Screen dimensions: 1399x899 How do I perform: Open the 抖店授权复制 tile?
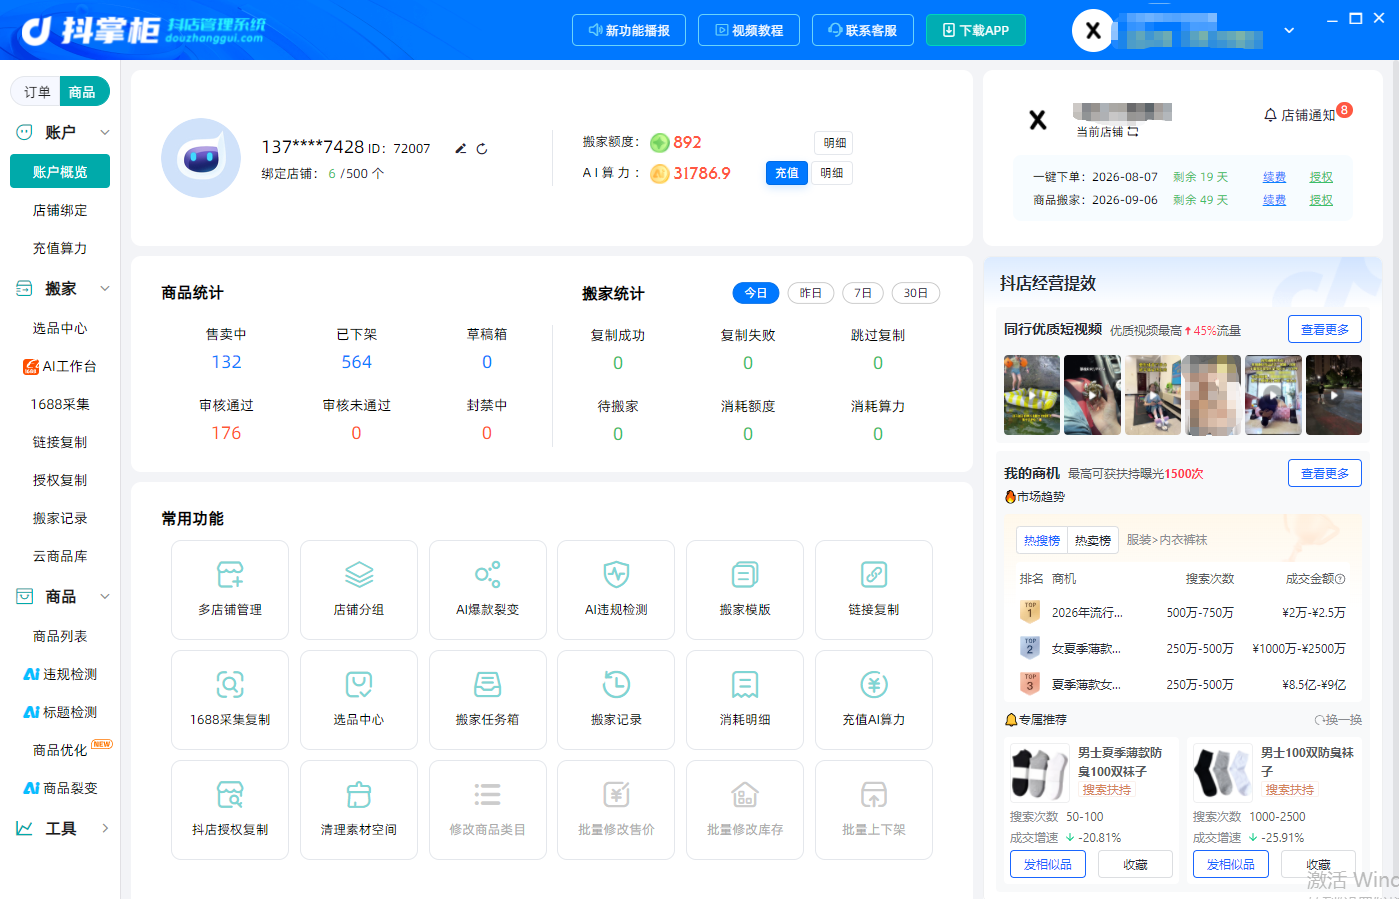(230, 810)
